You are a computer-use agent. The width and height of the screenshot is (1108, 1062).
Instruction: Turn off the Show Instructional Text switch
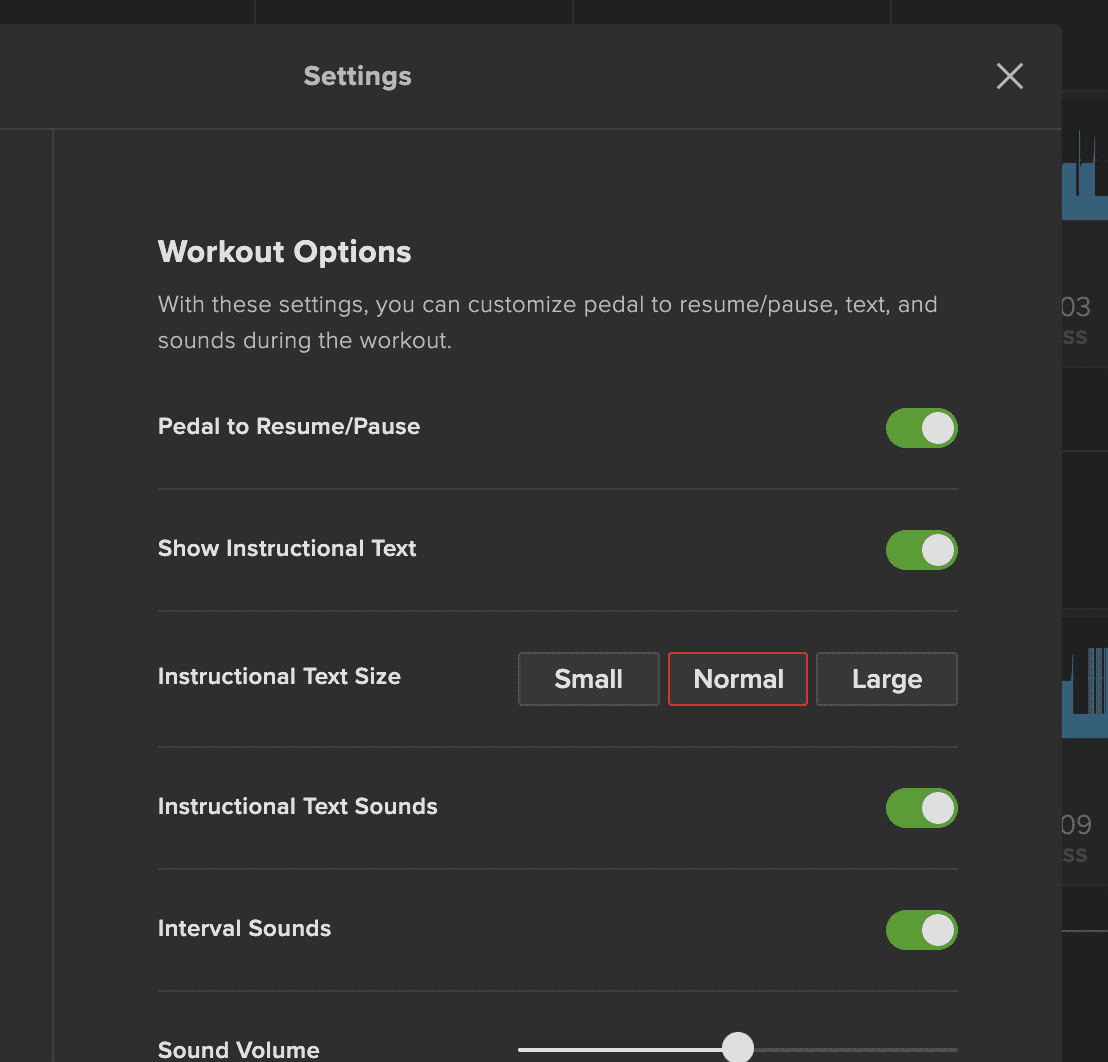point(921,550)
